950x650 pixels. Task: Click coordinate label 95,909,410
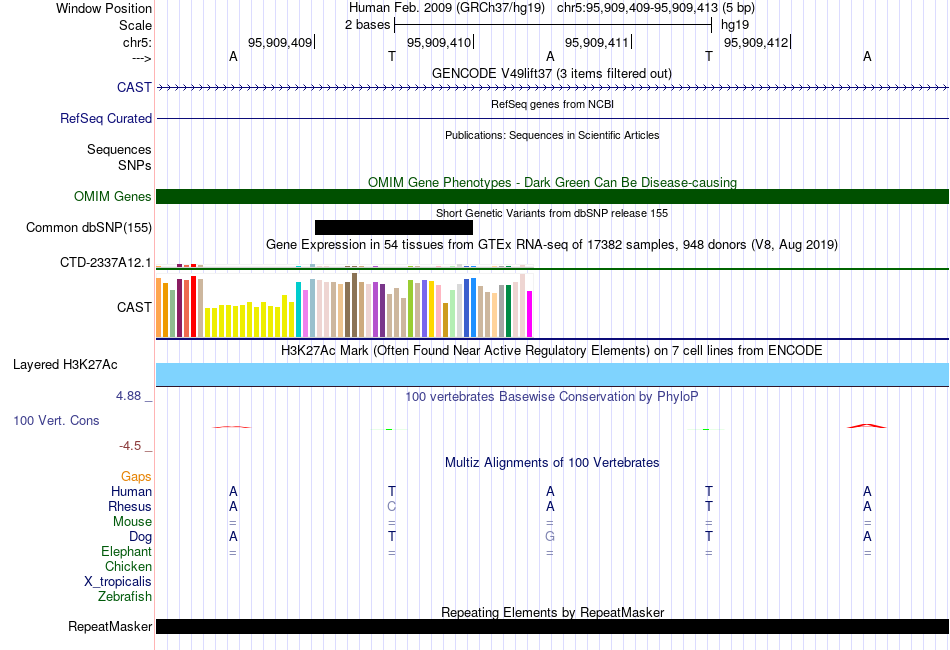point(439,42)
